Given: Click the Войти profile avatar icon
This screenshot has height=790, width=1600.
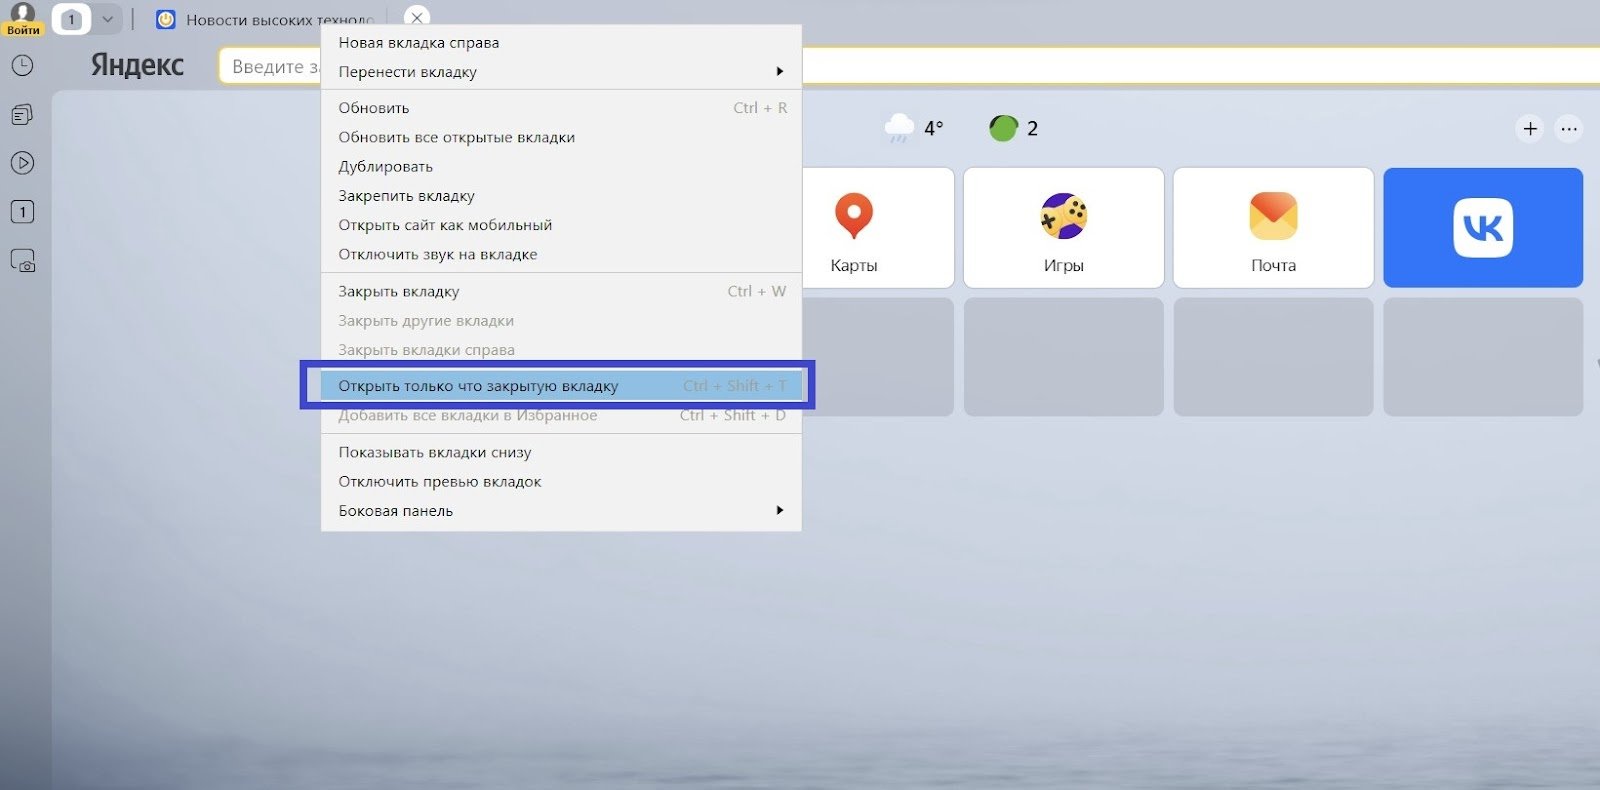Looking at the screenshot, I should coord(23,18).
